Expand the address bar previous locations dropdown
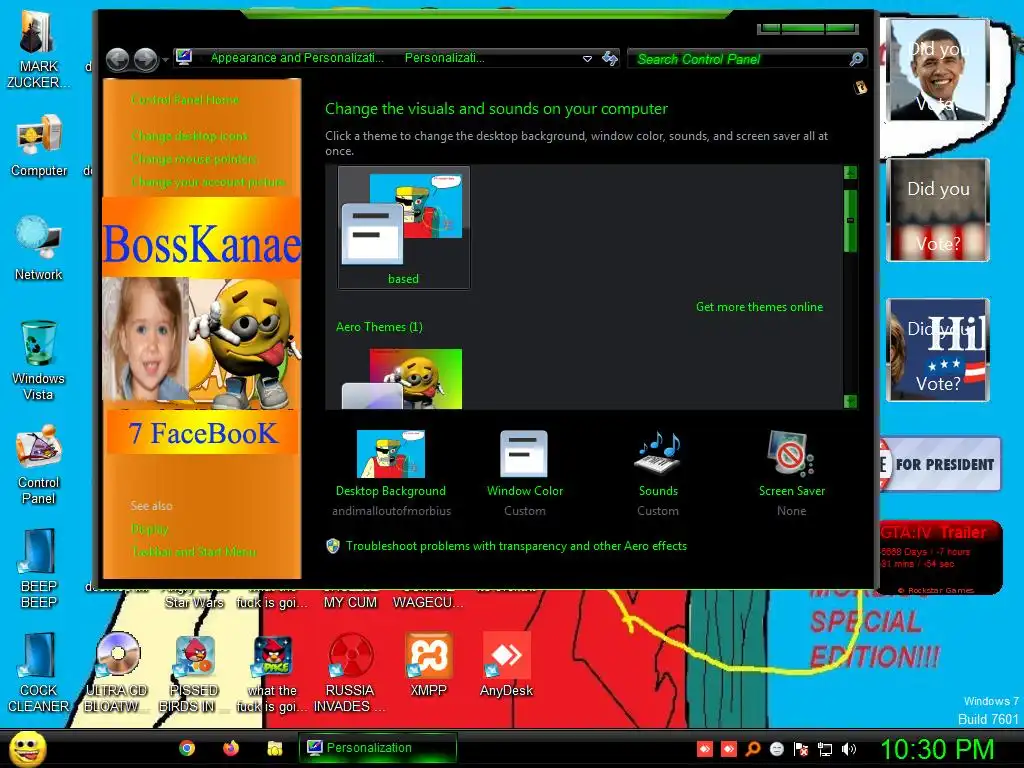 [x=587, y=59]
